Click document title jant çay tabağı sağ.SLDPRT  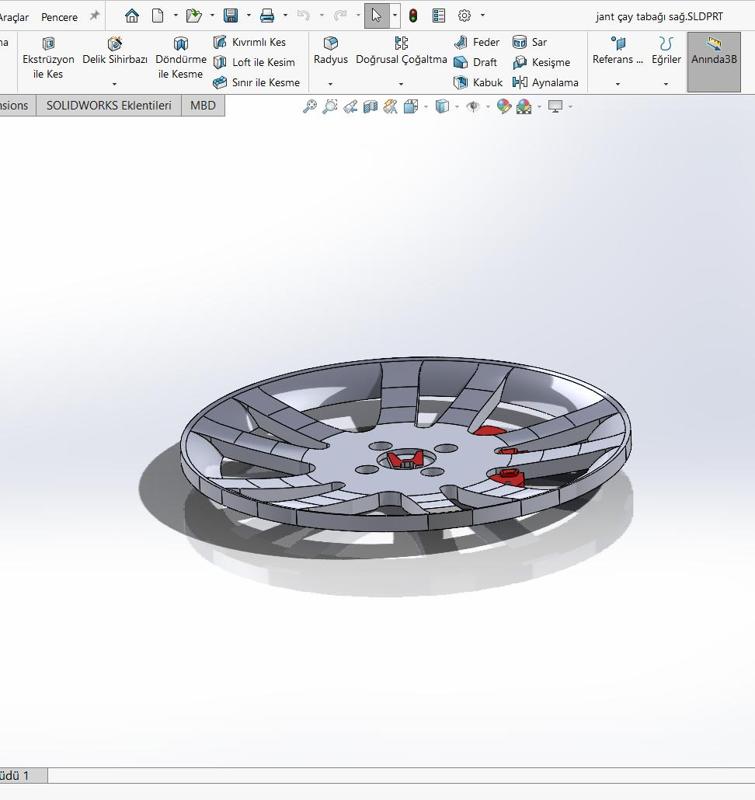point(659,16)
